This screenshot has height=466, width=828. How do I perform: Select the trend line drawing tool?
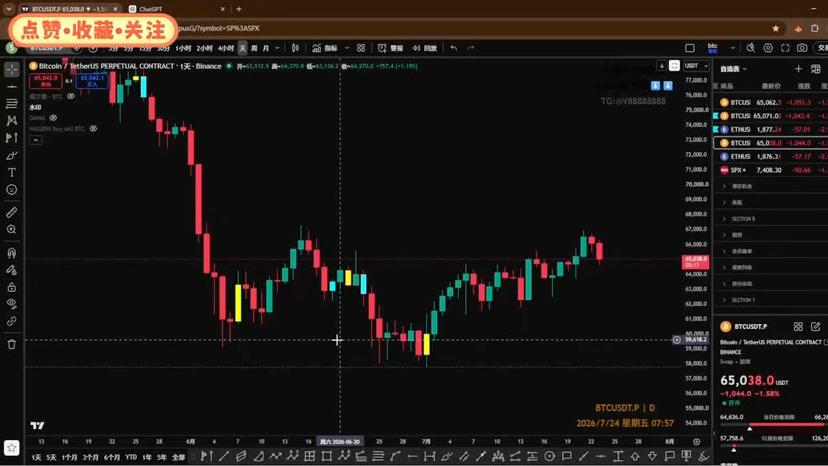click(x=12, y=87)
